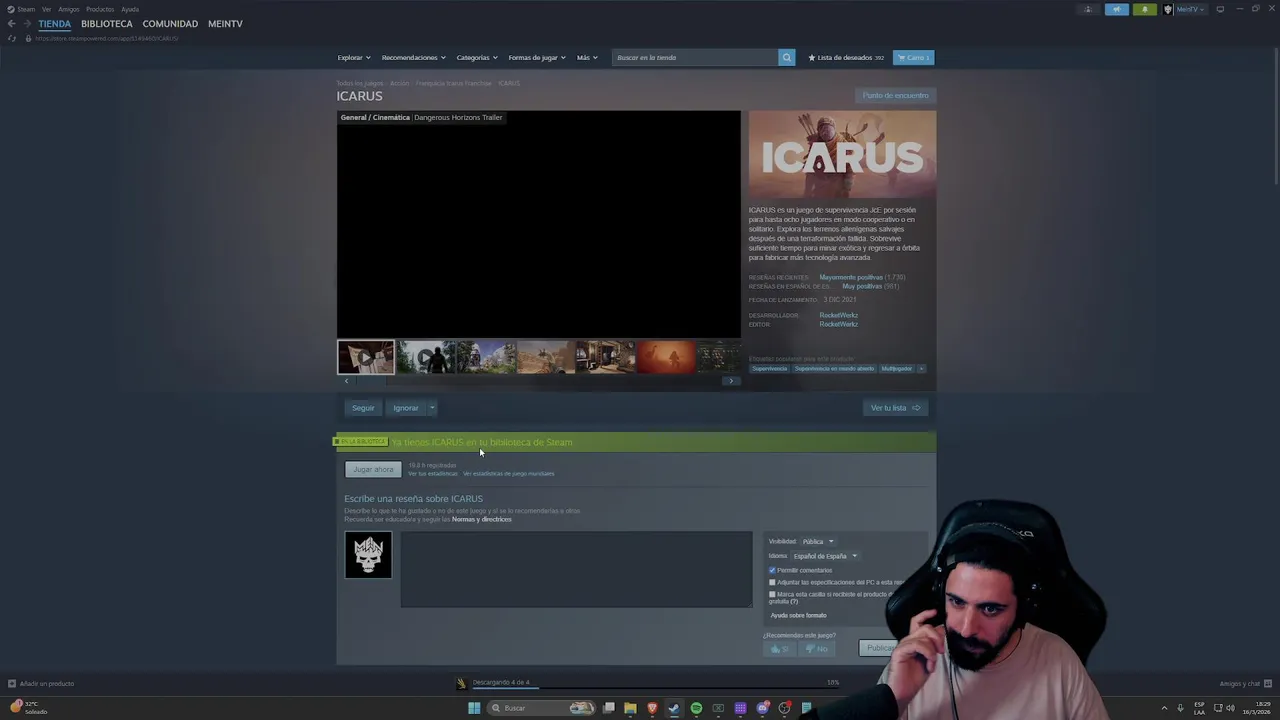Click Añadir un producto at bottom left
The image size is (1280, 720).
(41, 684)
